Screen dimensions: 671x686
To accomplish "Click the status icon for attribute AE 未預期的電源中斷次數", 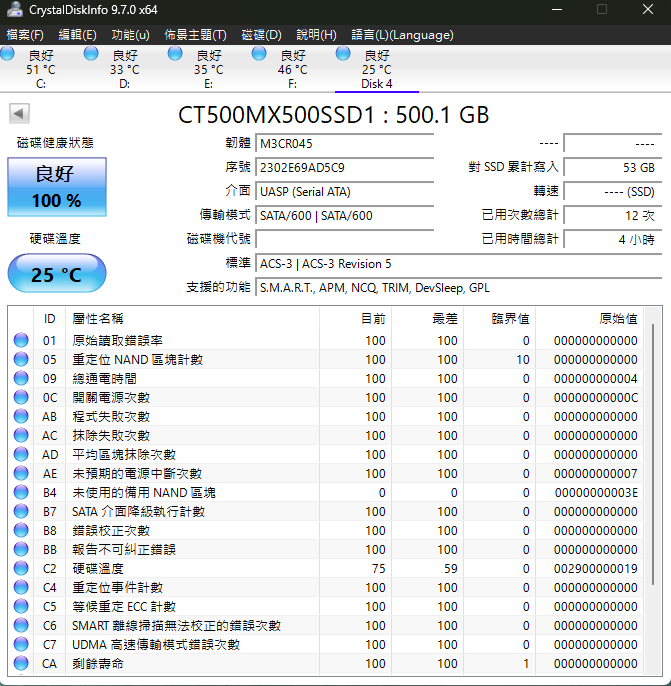I will [x=21, y=473].
